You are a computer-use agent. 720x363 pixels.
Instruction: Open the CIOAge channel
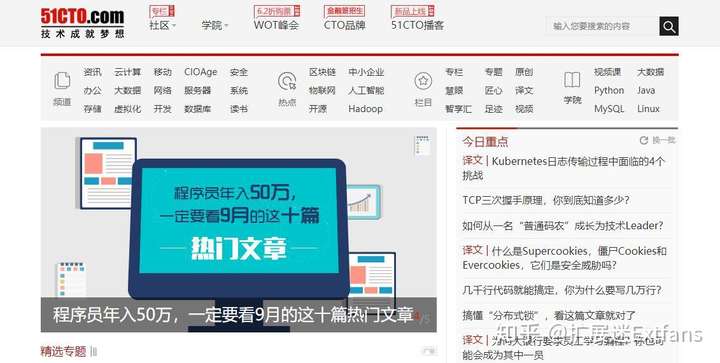click(x=201, y=72)
